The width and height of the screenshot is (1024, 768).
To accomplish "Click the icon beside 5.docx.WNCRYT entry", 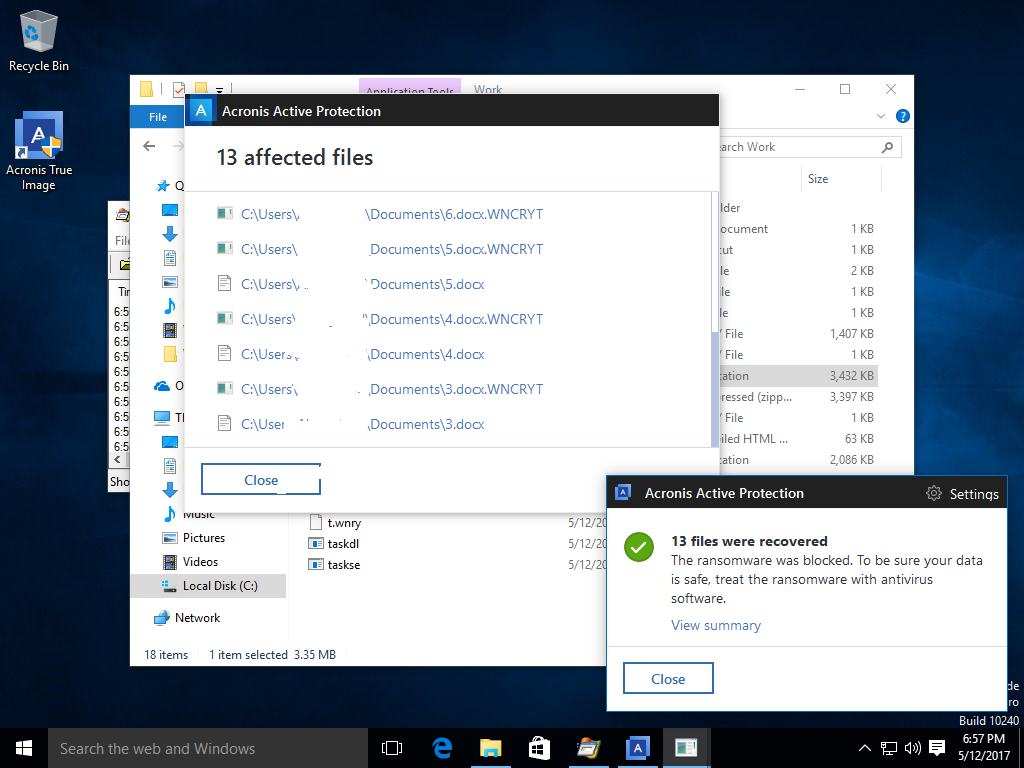I will tap(225, 249).
